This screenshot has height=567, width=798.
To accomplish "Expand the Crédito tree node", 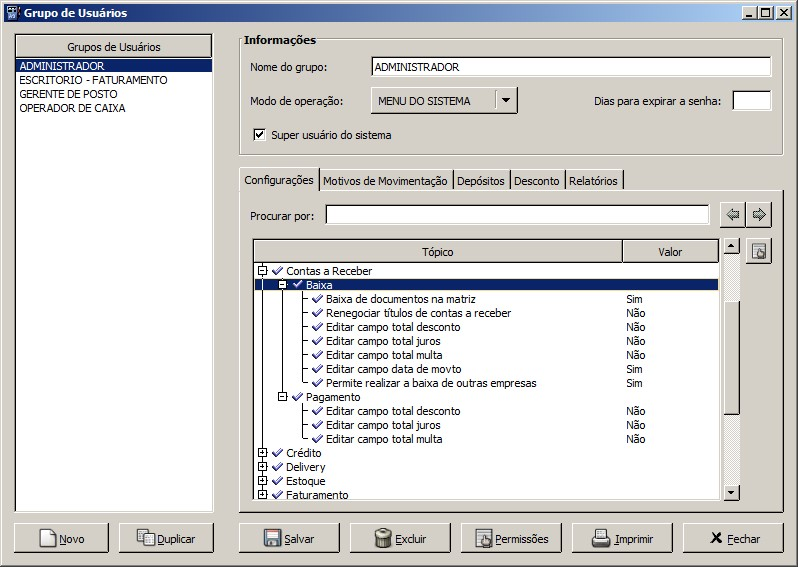I will click(x=263, y=452).
